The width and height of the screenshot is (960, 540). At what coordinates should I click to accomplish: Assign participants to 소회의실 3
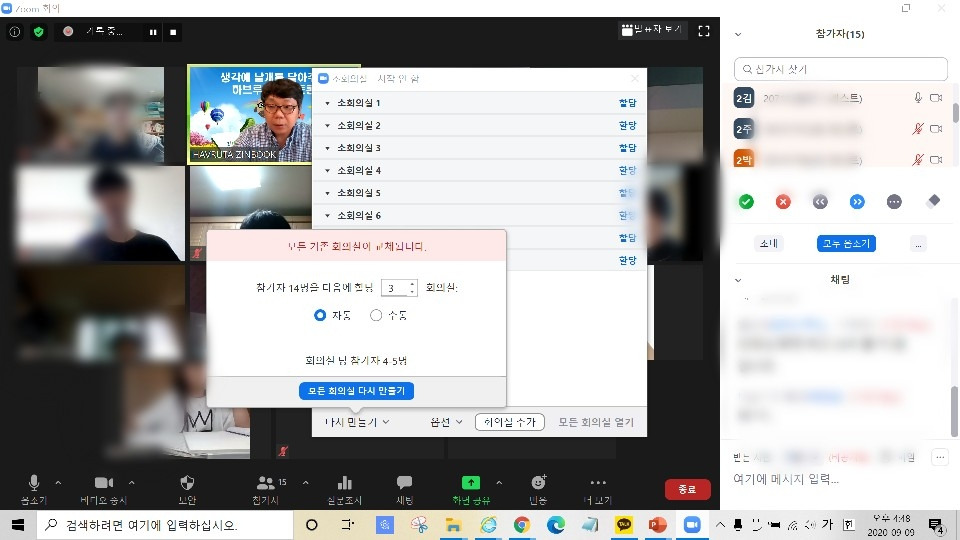click(628, 148)
